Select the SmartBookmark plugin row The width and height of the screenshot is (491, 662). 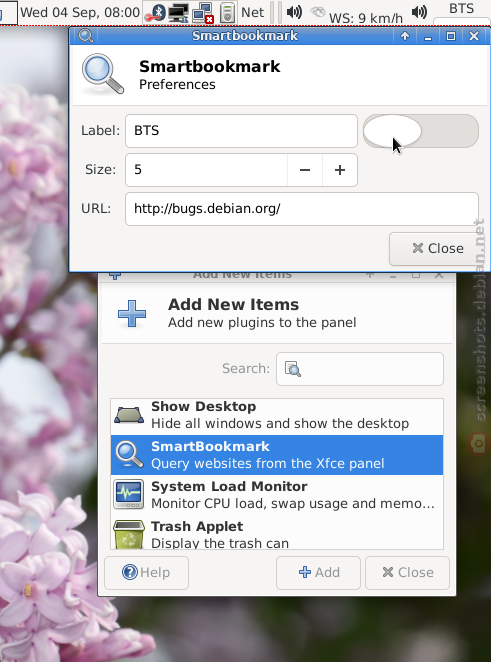[x=277, y=455]
